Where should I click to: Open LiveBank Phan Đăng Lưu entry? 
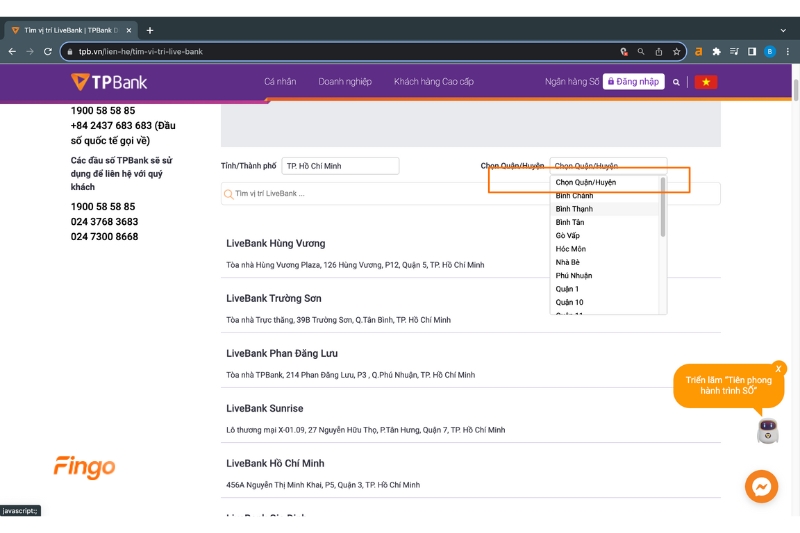282,353
